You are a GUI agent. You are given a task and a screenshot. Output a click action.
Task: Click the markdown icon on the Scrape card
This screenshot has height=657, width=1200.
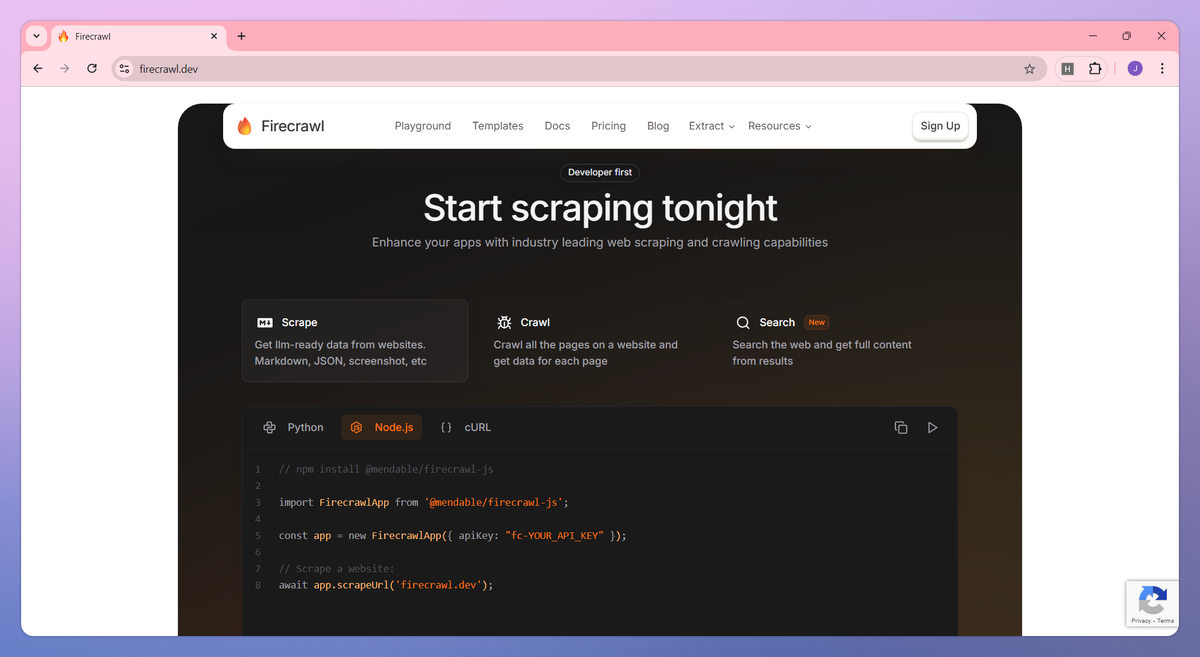(x=264, y=322)
